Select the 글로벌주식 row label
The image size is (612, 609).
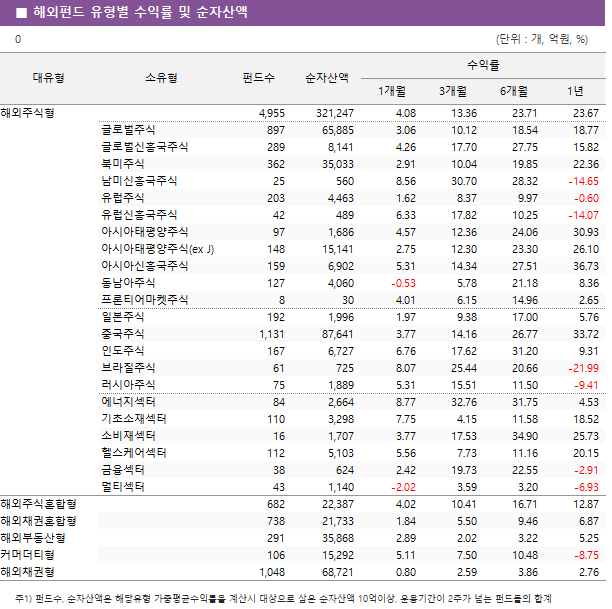pyautogui.click(x=128, y=130)
